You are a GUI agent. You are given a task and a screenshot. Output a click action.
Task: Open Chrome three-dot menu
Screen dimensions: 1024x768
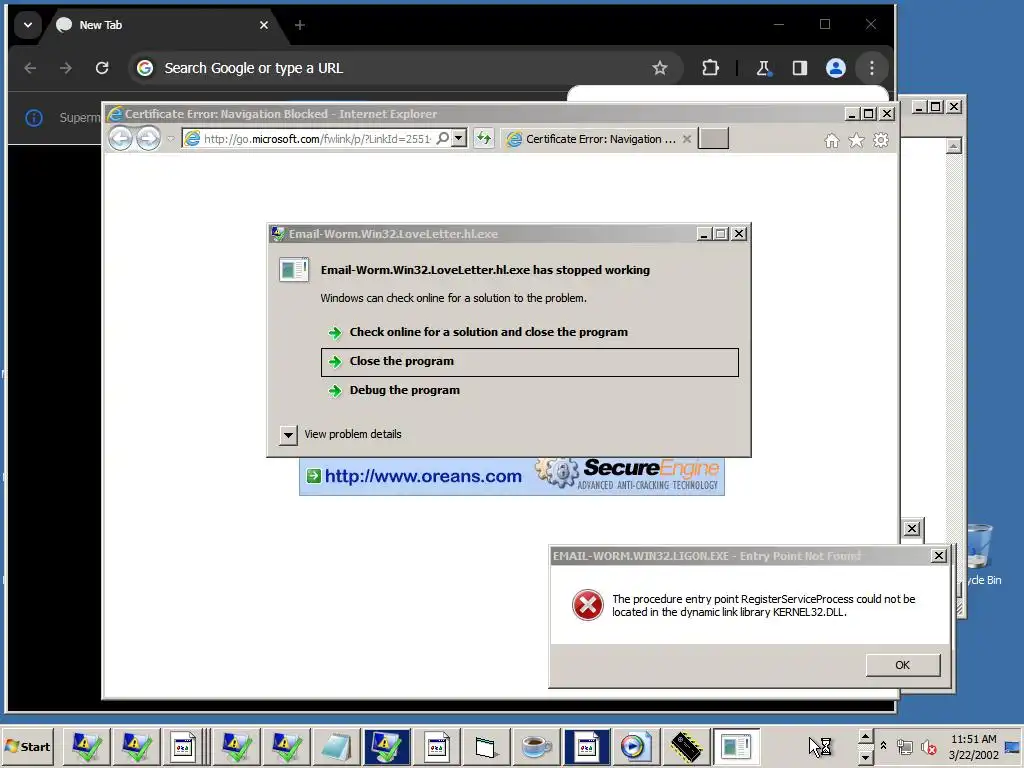point(872,68)
